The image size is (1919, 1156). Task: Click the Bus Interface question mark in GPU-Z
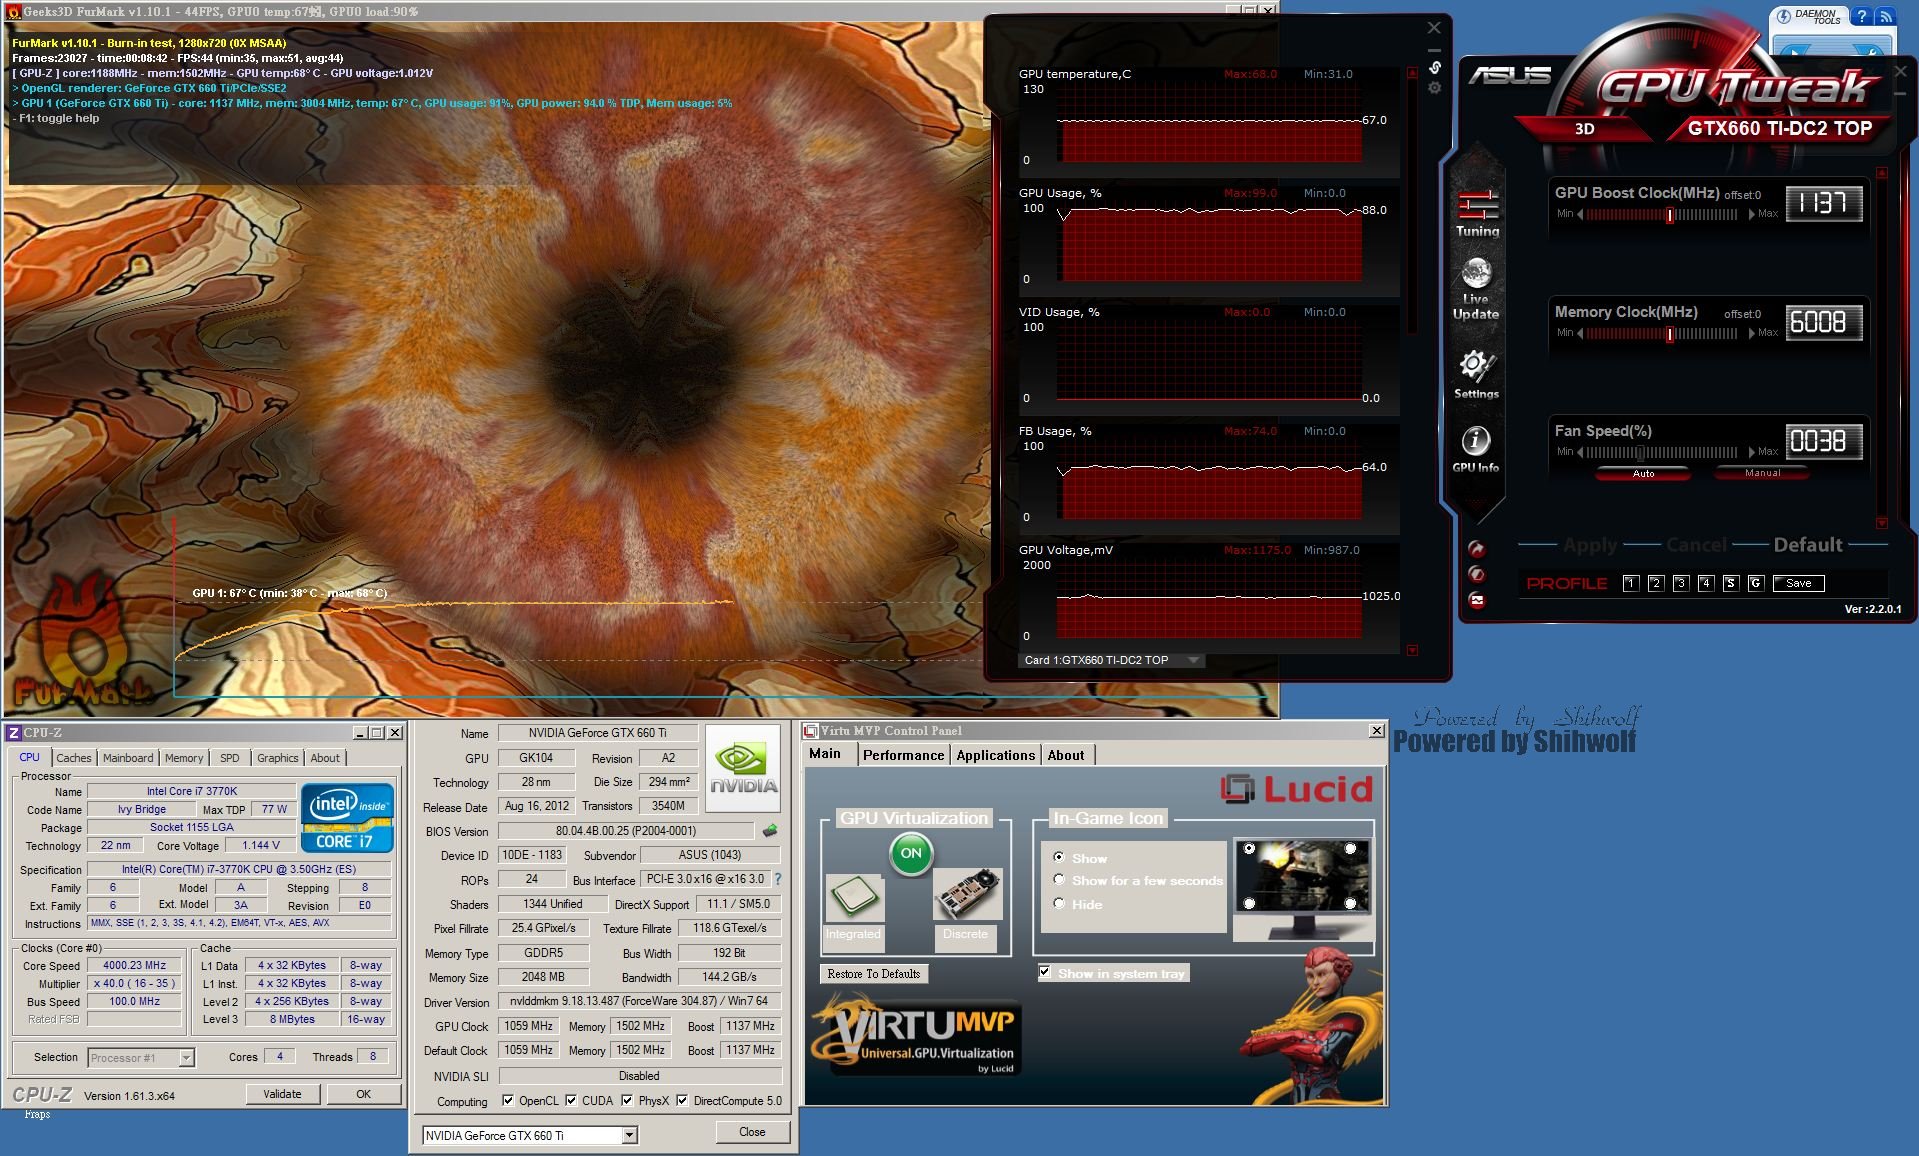(777, 879)
